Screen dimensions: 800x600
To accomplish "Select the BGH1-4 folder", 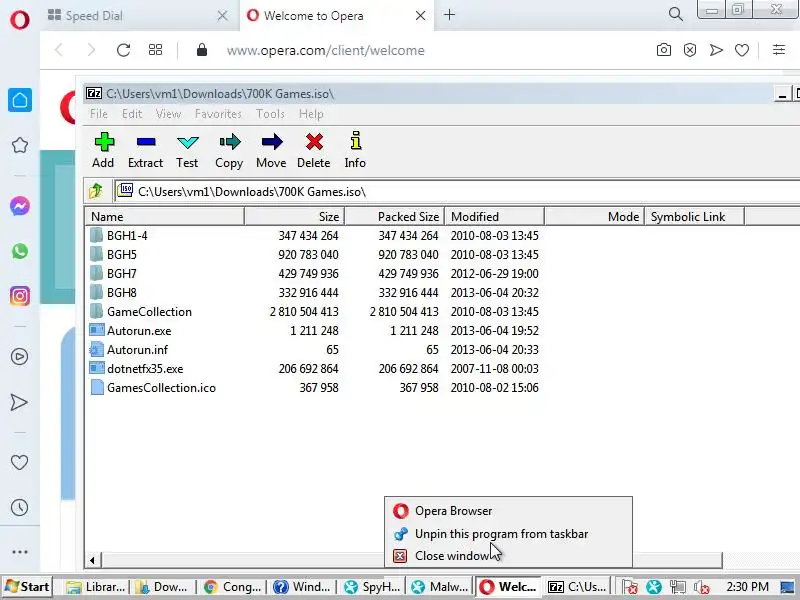I will tap(127, 236).
